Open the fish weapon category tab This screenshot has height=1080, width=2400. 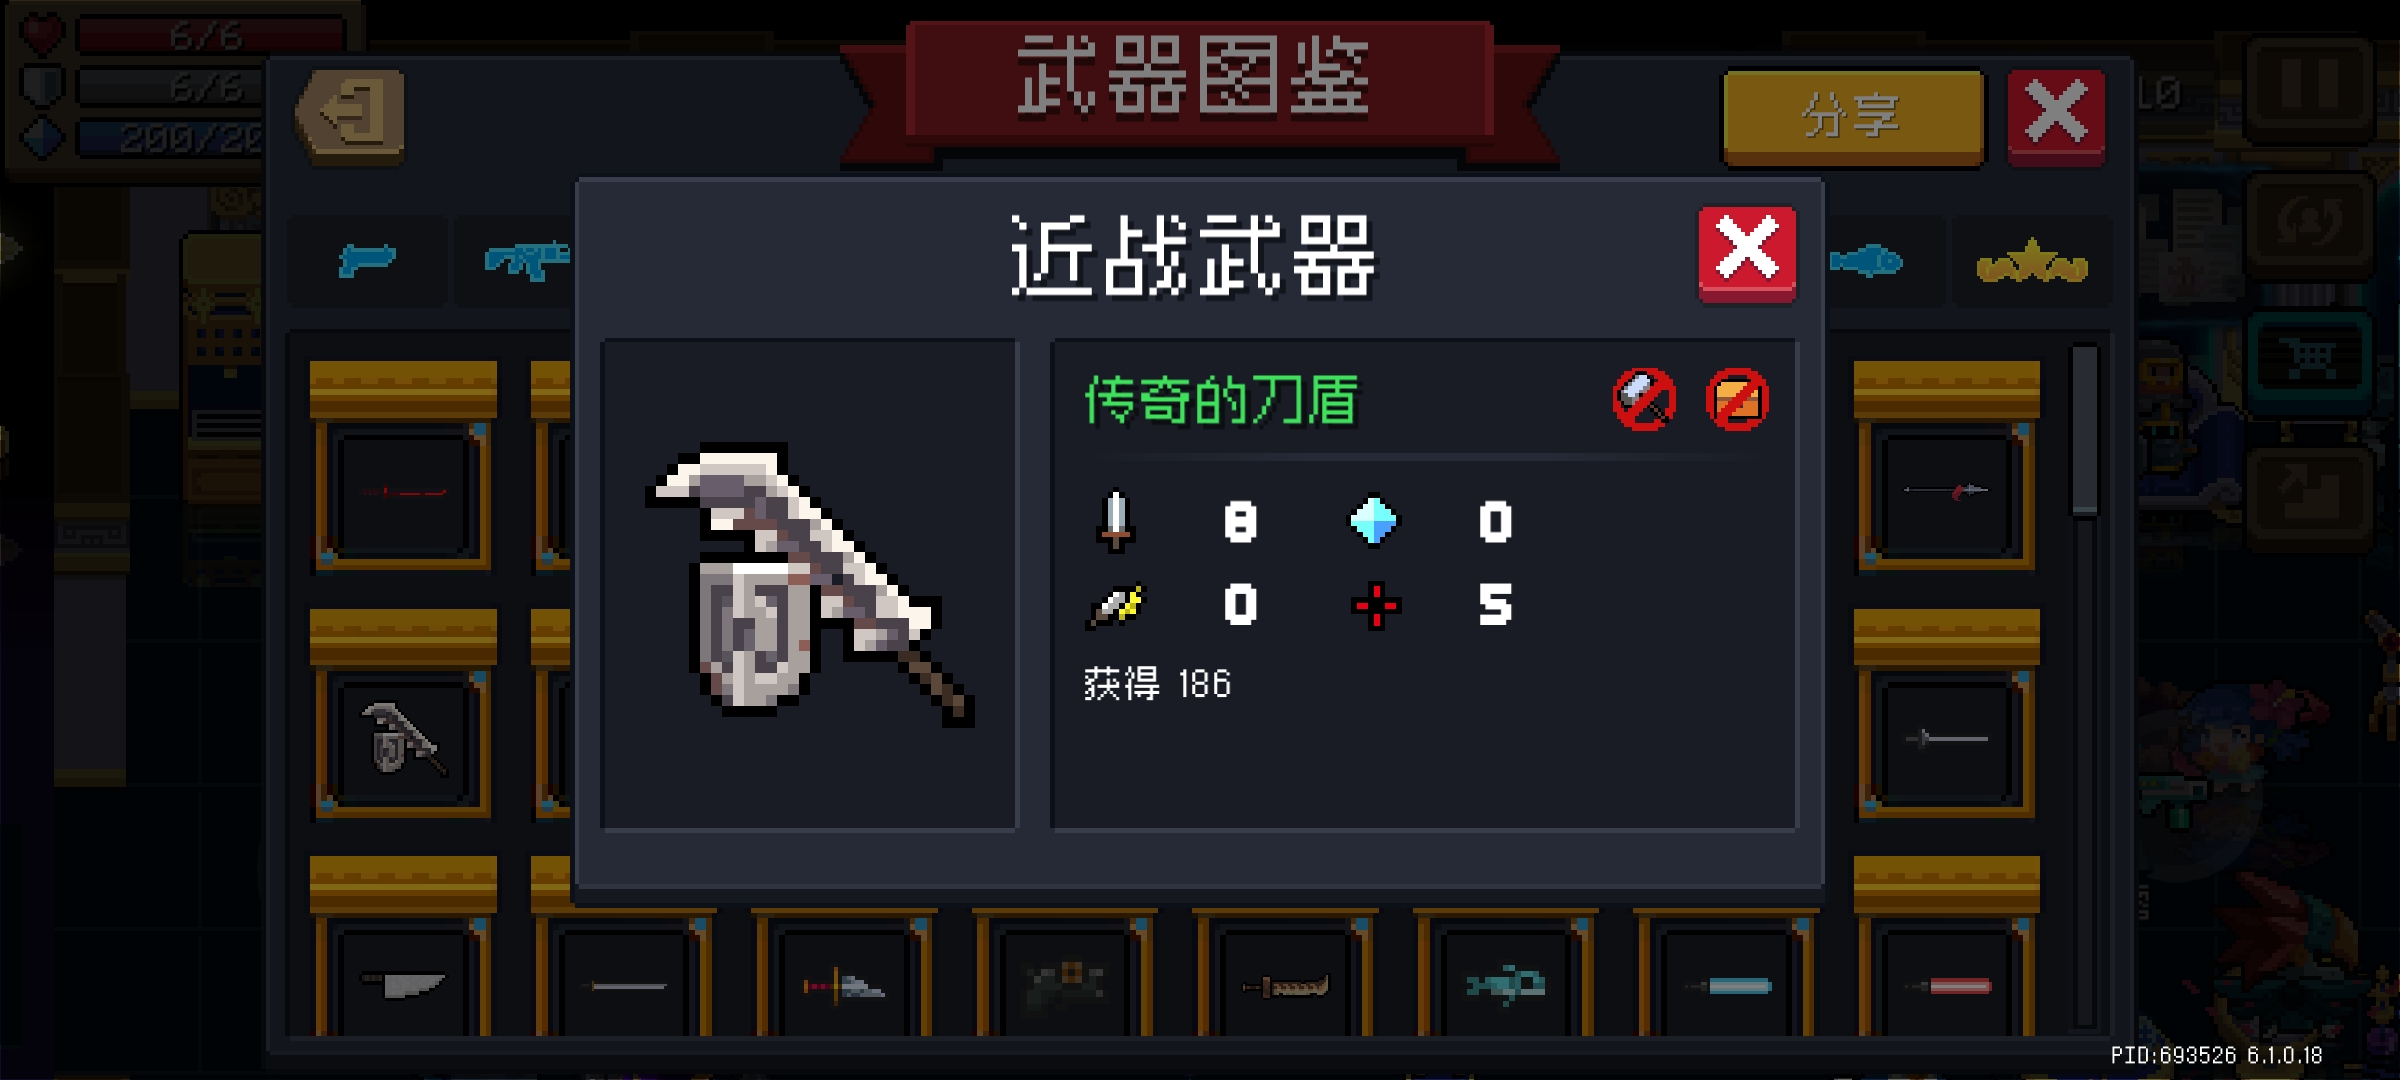[x=1866, y=262]
